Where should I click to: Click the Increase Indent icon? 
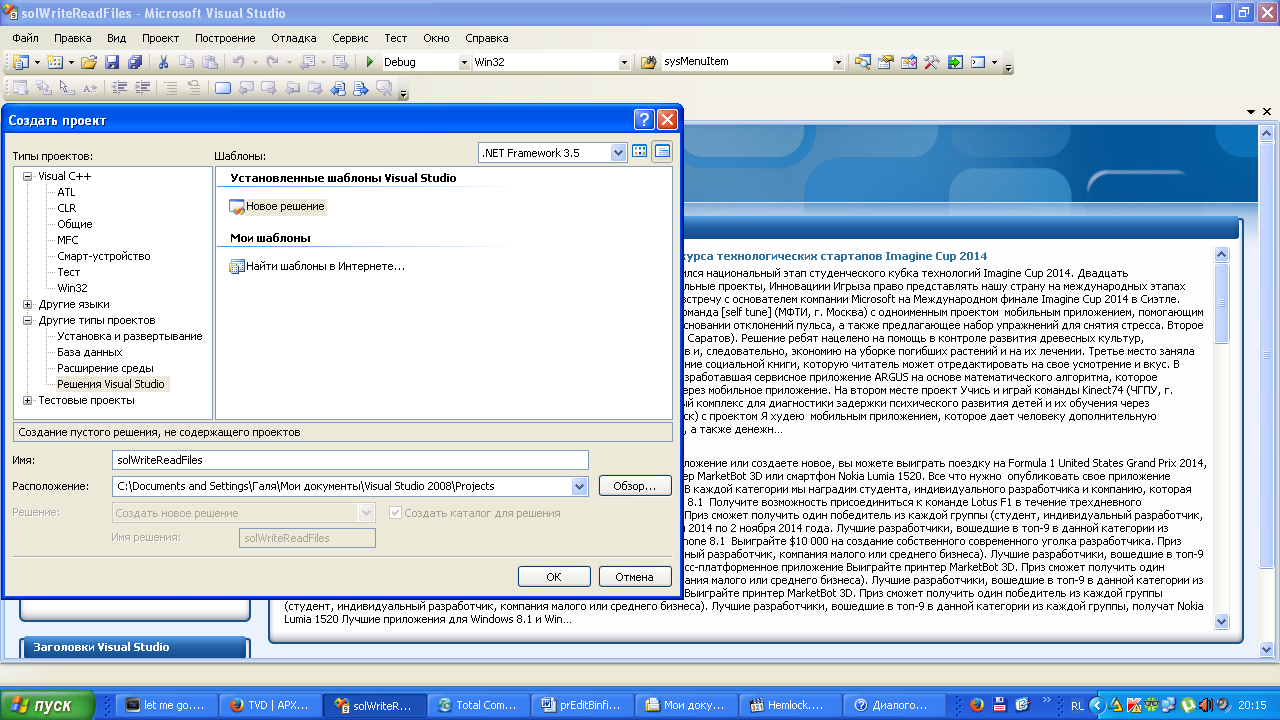point(141,88)
